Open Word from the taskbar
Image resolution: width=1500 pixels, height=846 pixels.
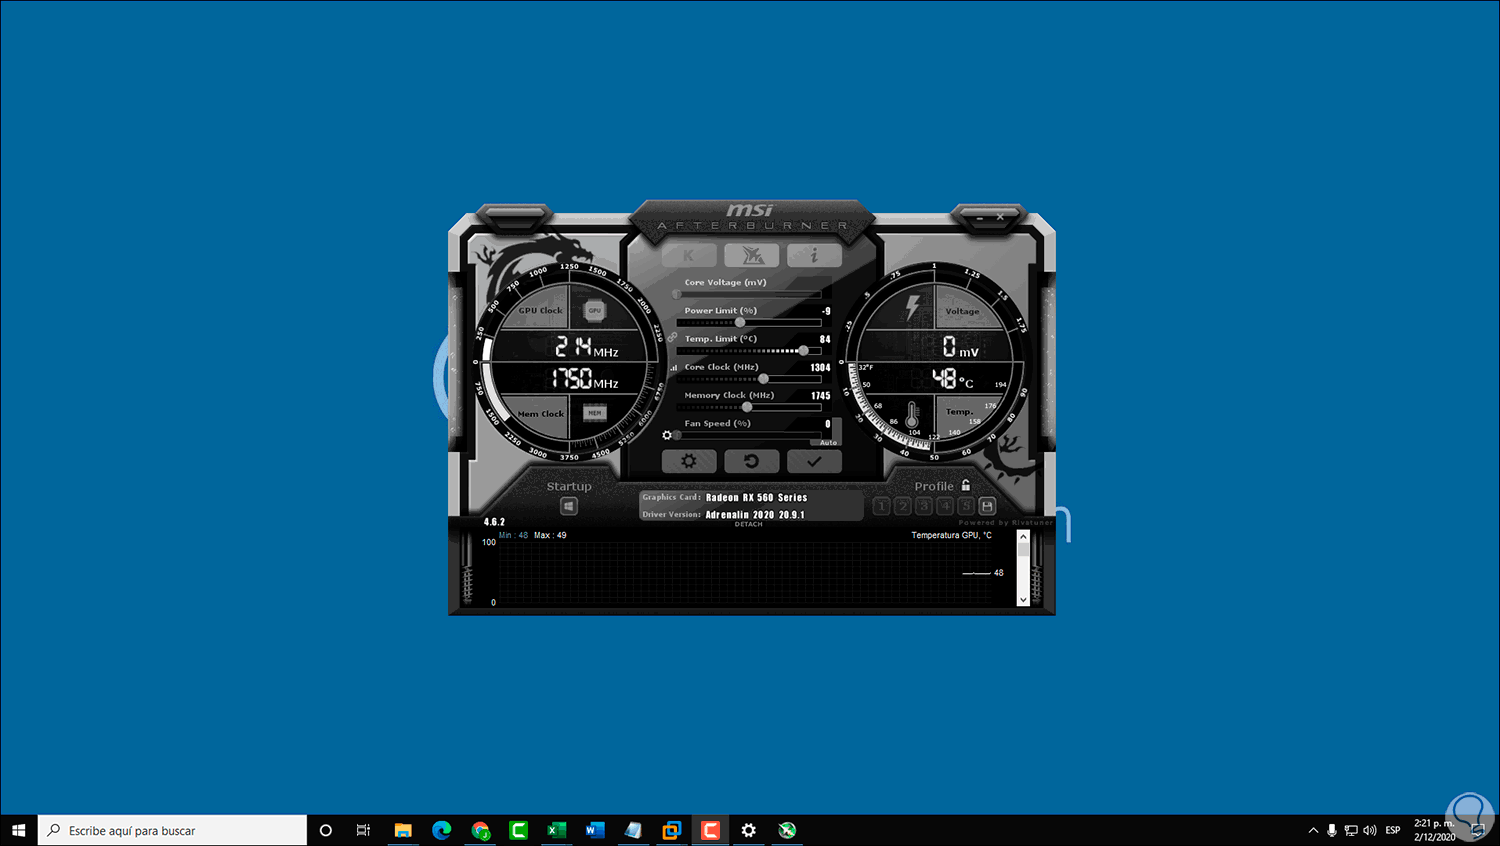pos(595,830)
